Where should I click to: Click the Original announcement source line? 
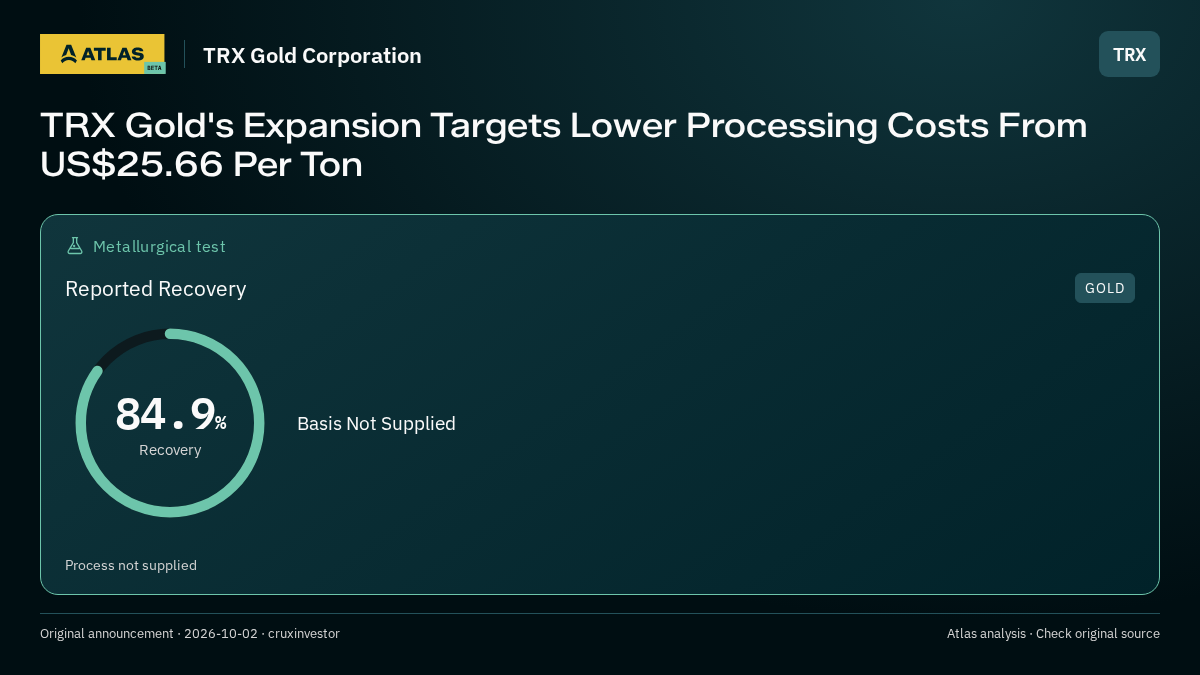(x=190, y=633)
